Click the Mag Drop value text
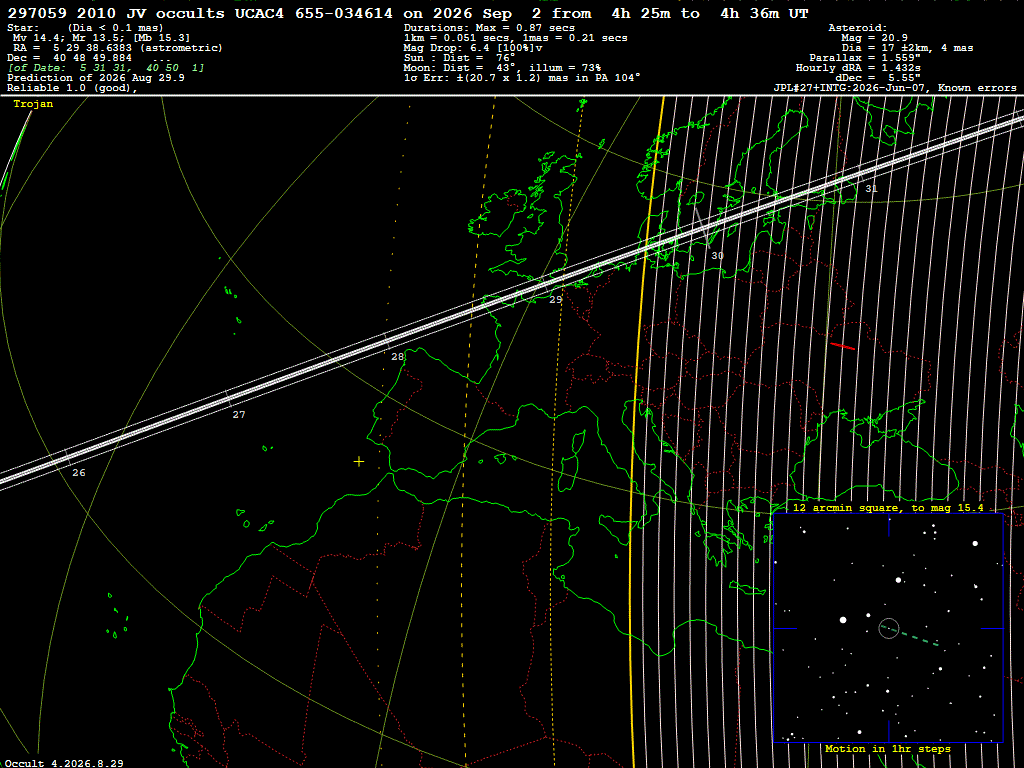 [473, 48]
